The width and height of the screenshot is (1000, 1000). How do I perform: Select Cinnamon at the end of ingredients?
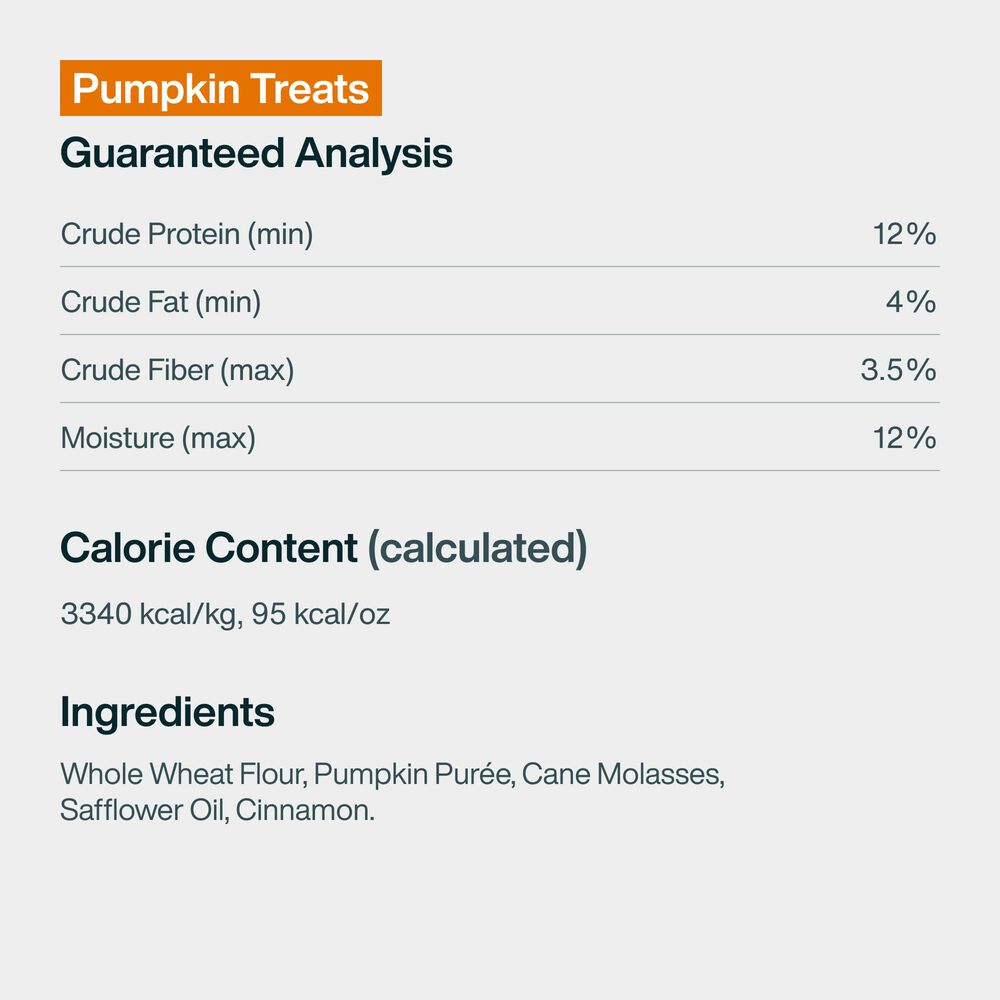(307, 810)
